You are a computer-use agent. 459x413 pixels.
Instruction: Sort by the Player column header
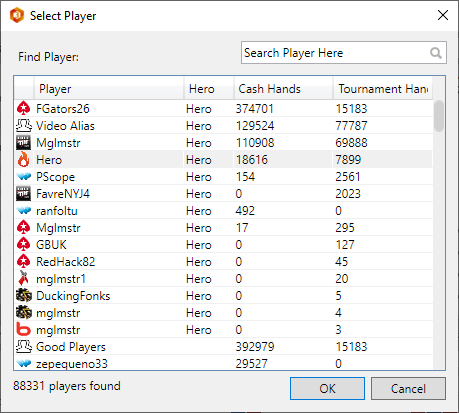coord(109,89)
